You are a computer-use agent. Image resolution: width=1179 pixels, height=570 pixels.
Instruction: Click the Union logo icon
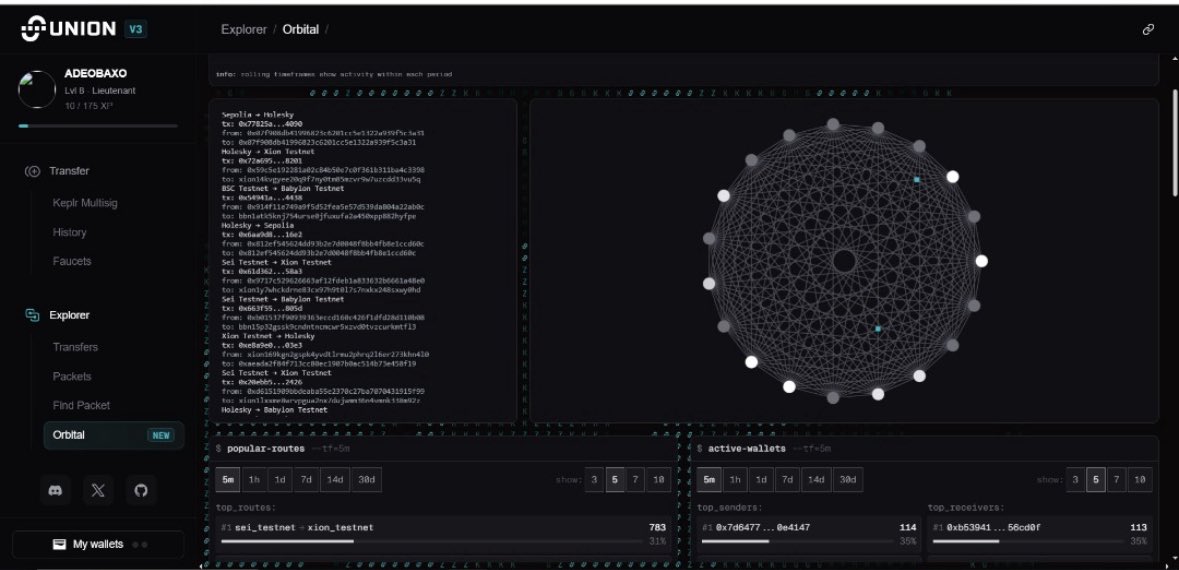[x=34, y=29]
